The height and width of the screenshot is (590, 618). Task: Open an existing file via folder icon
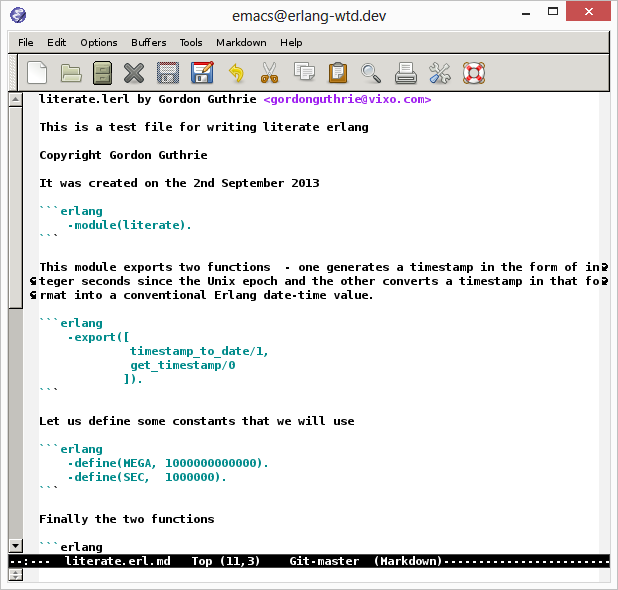click(71, 73)
